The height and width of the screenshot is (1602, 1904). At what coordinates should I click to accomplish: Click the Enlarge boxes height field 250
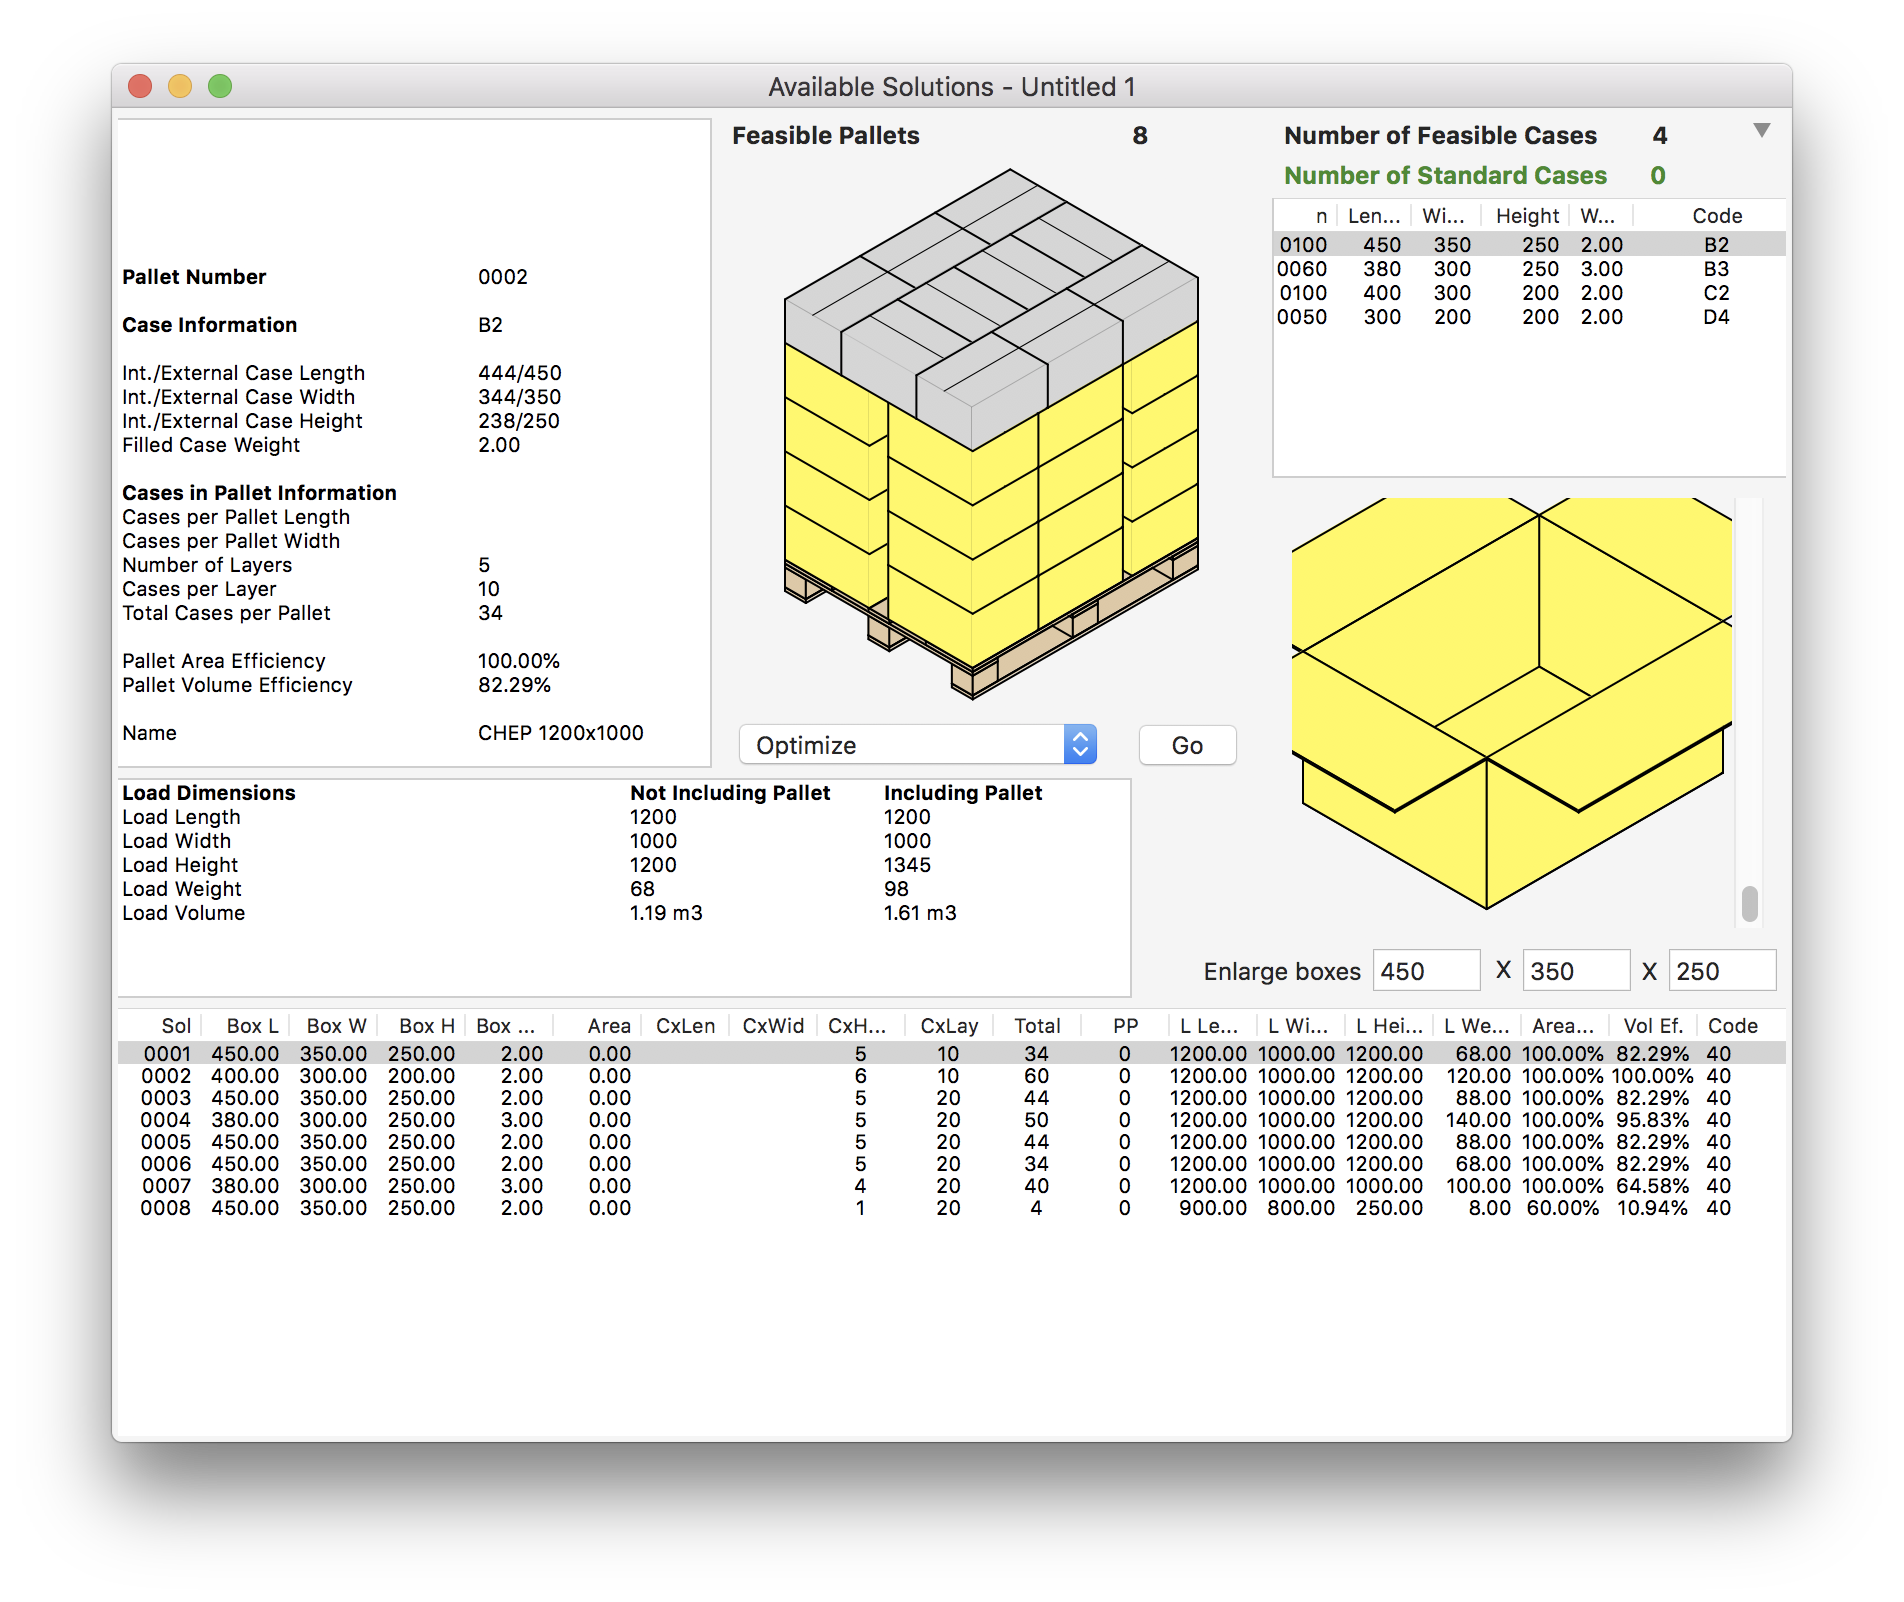[x=1722, y=971]
